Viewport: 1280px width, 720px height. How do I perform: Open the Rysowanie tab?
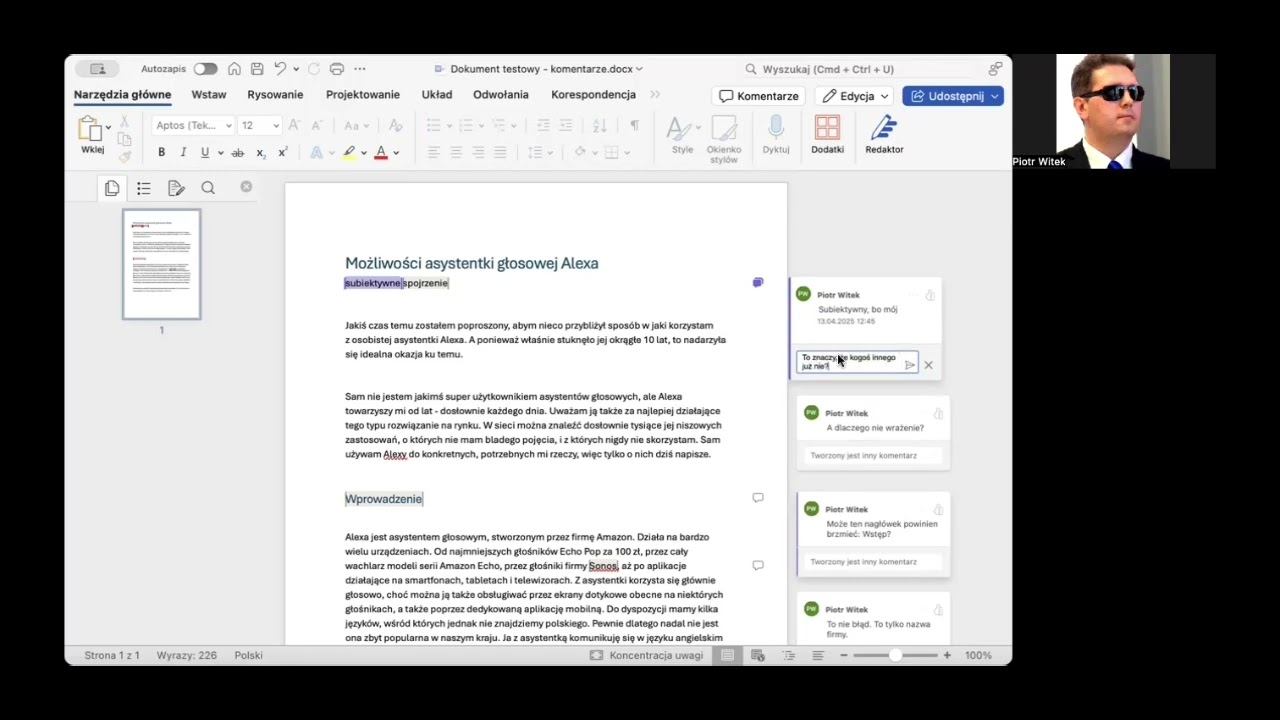275,94
